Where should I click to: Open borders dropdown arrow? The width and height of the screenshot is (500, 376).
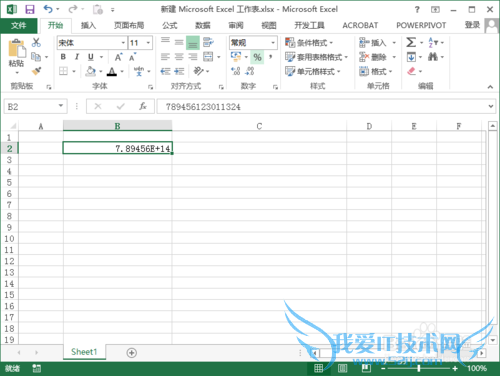pos(74,71)
